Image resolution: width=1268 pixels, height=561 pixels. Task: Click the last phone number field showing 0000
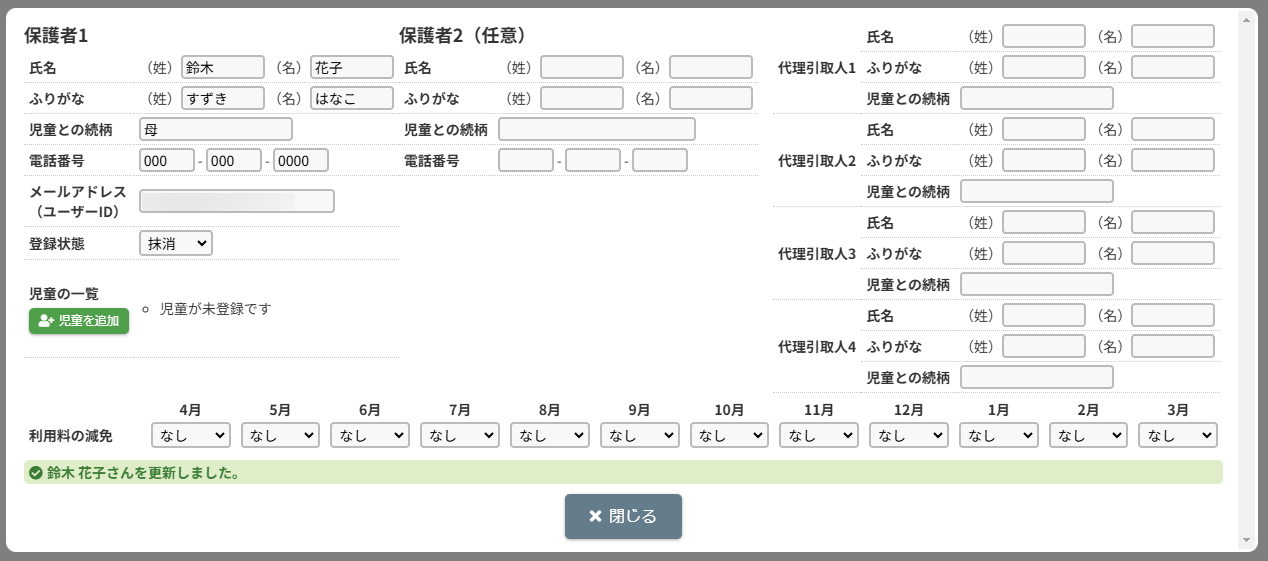pos(301,160)
